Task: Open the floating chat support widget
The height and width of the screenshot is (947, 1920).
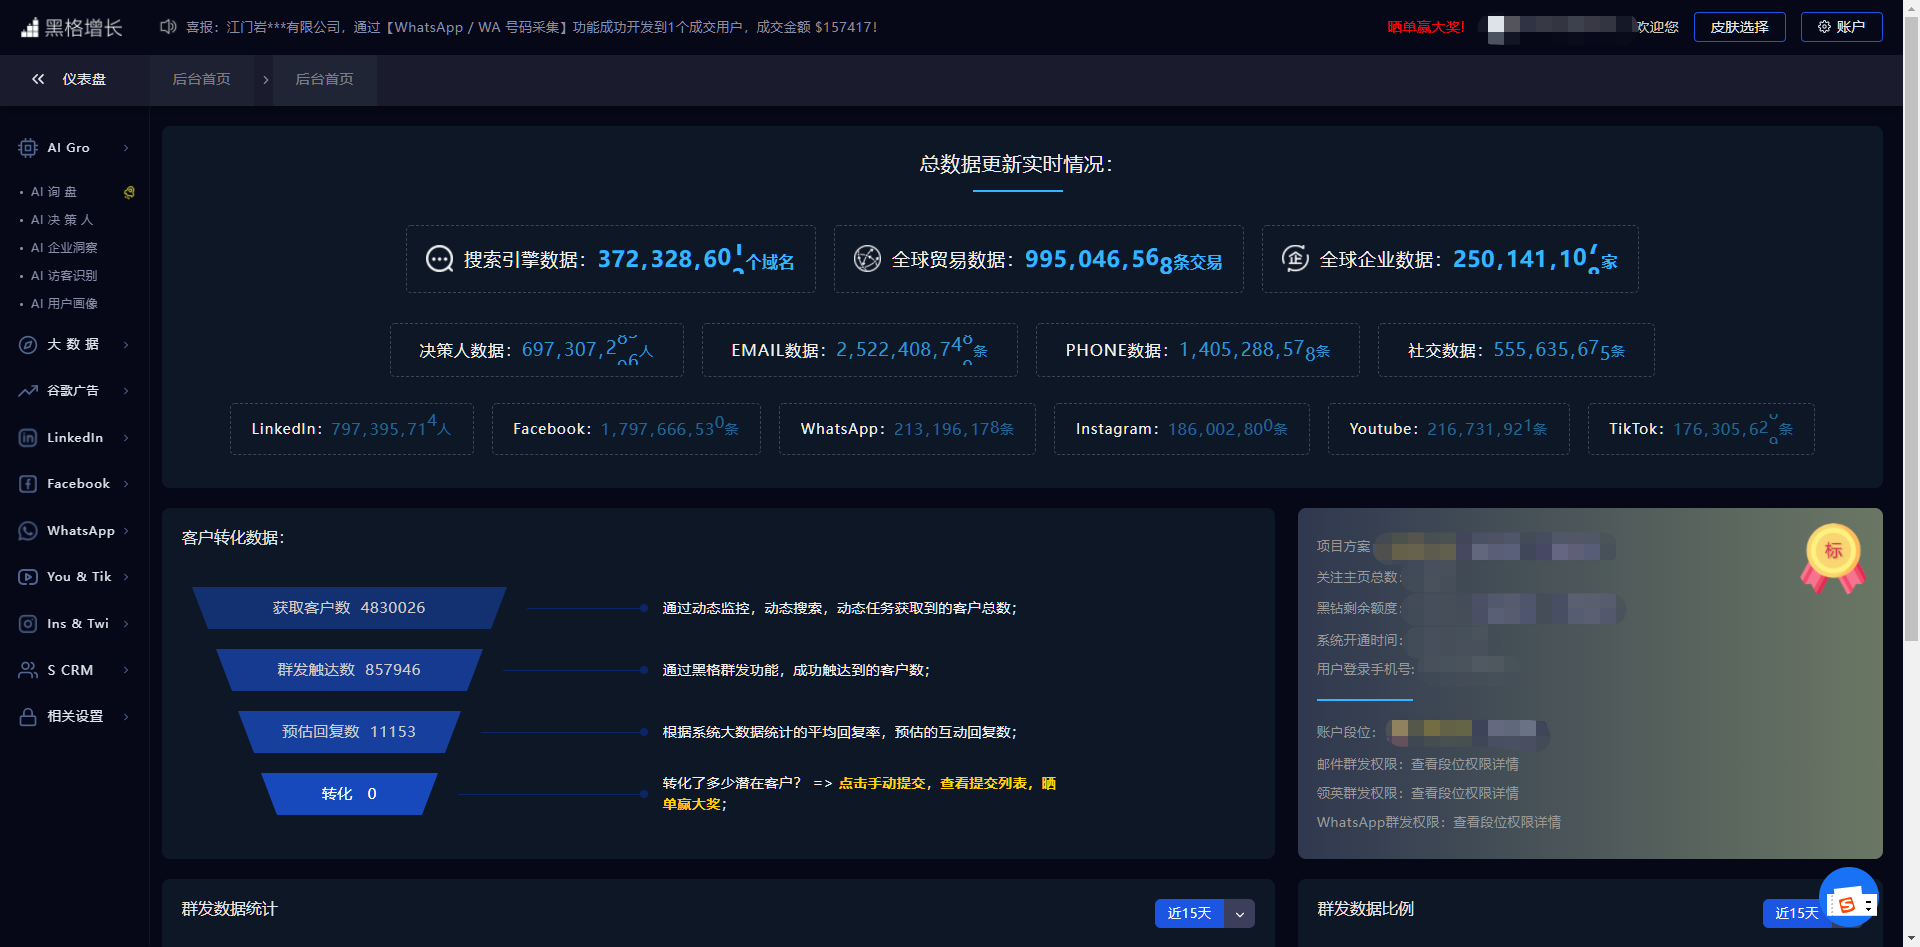Action: coord(1848,898)
